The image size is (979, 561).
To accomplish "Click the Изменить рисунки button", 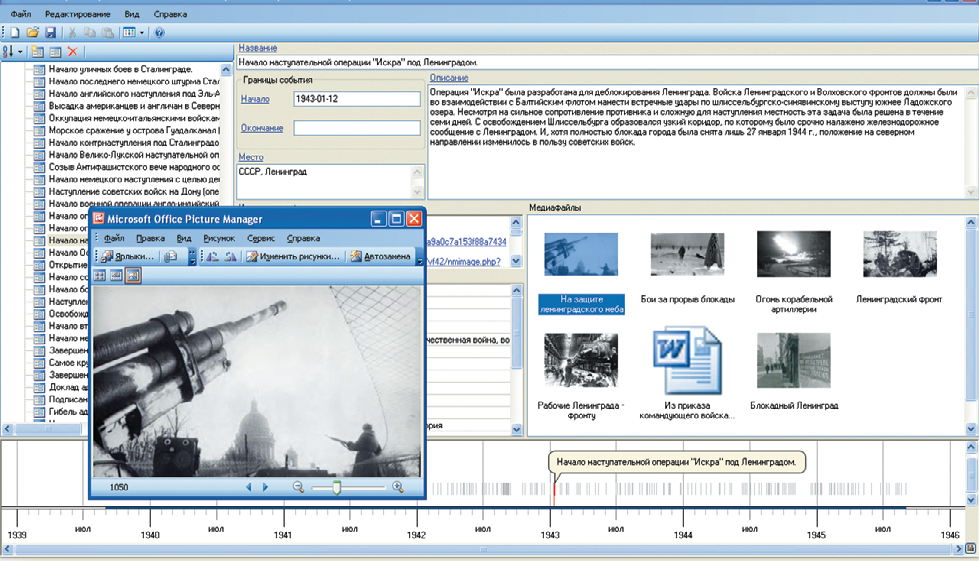I will point(293,257).
